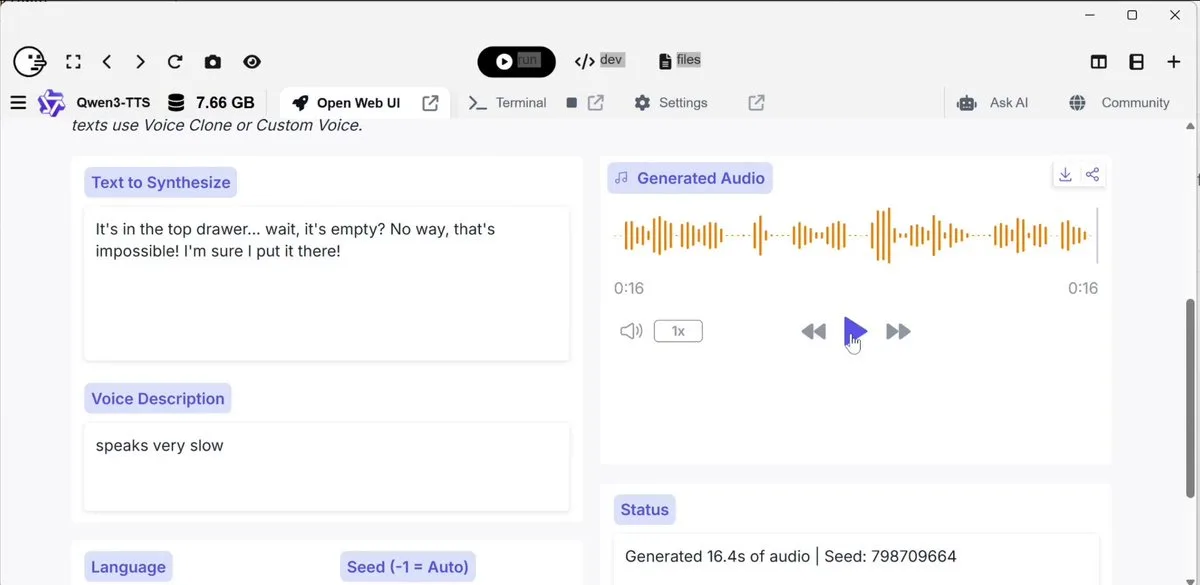
Task: Open the hamburger sidebar menu
Action: tap(18, 102)
